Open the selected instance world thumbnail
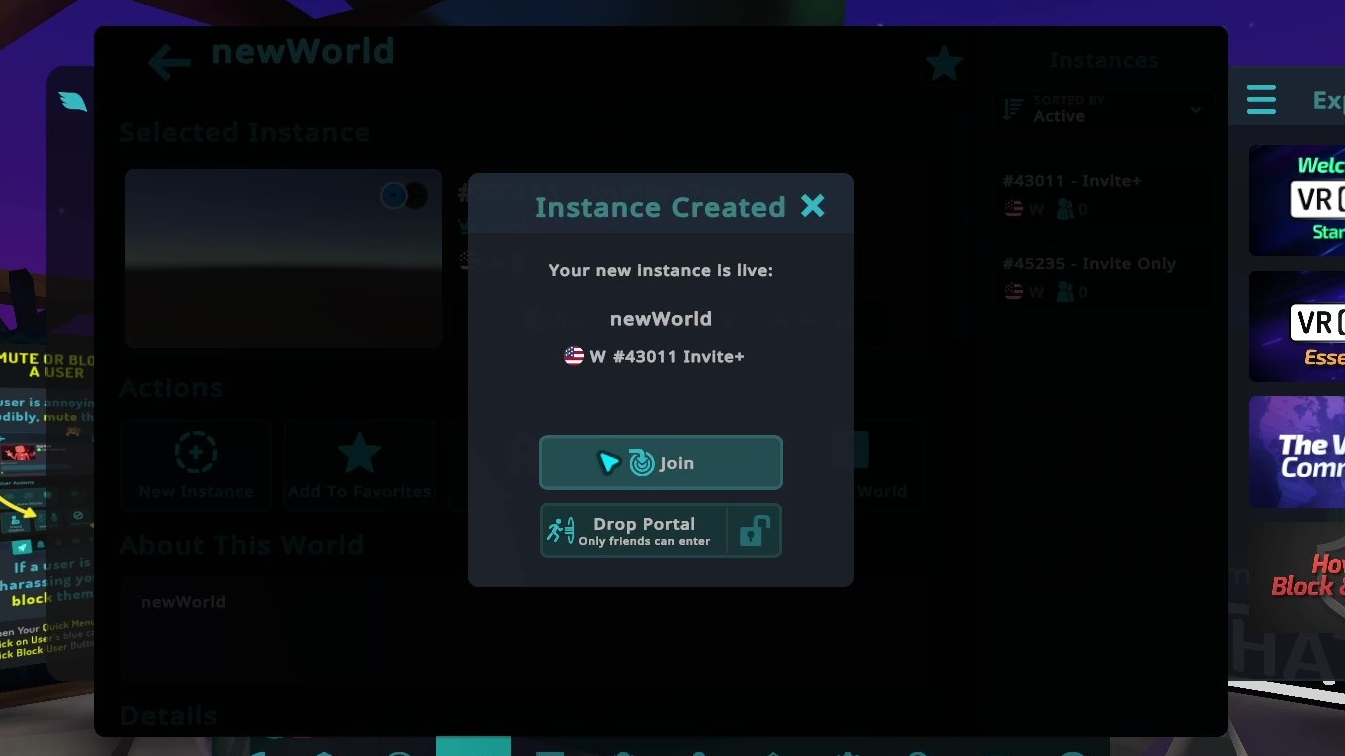The width and height of the screenshot is (1345, 756). pyautogui.click(x=283, y=258)
